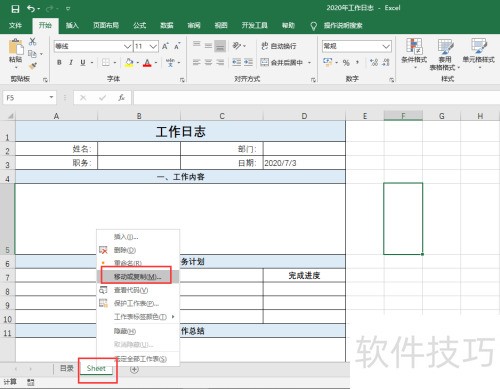Toggle bold formatting
This screenshot has width=500, height=389.
(59, 62)
